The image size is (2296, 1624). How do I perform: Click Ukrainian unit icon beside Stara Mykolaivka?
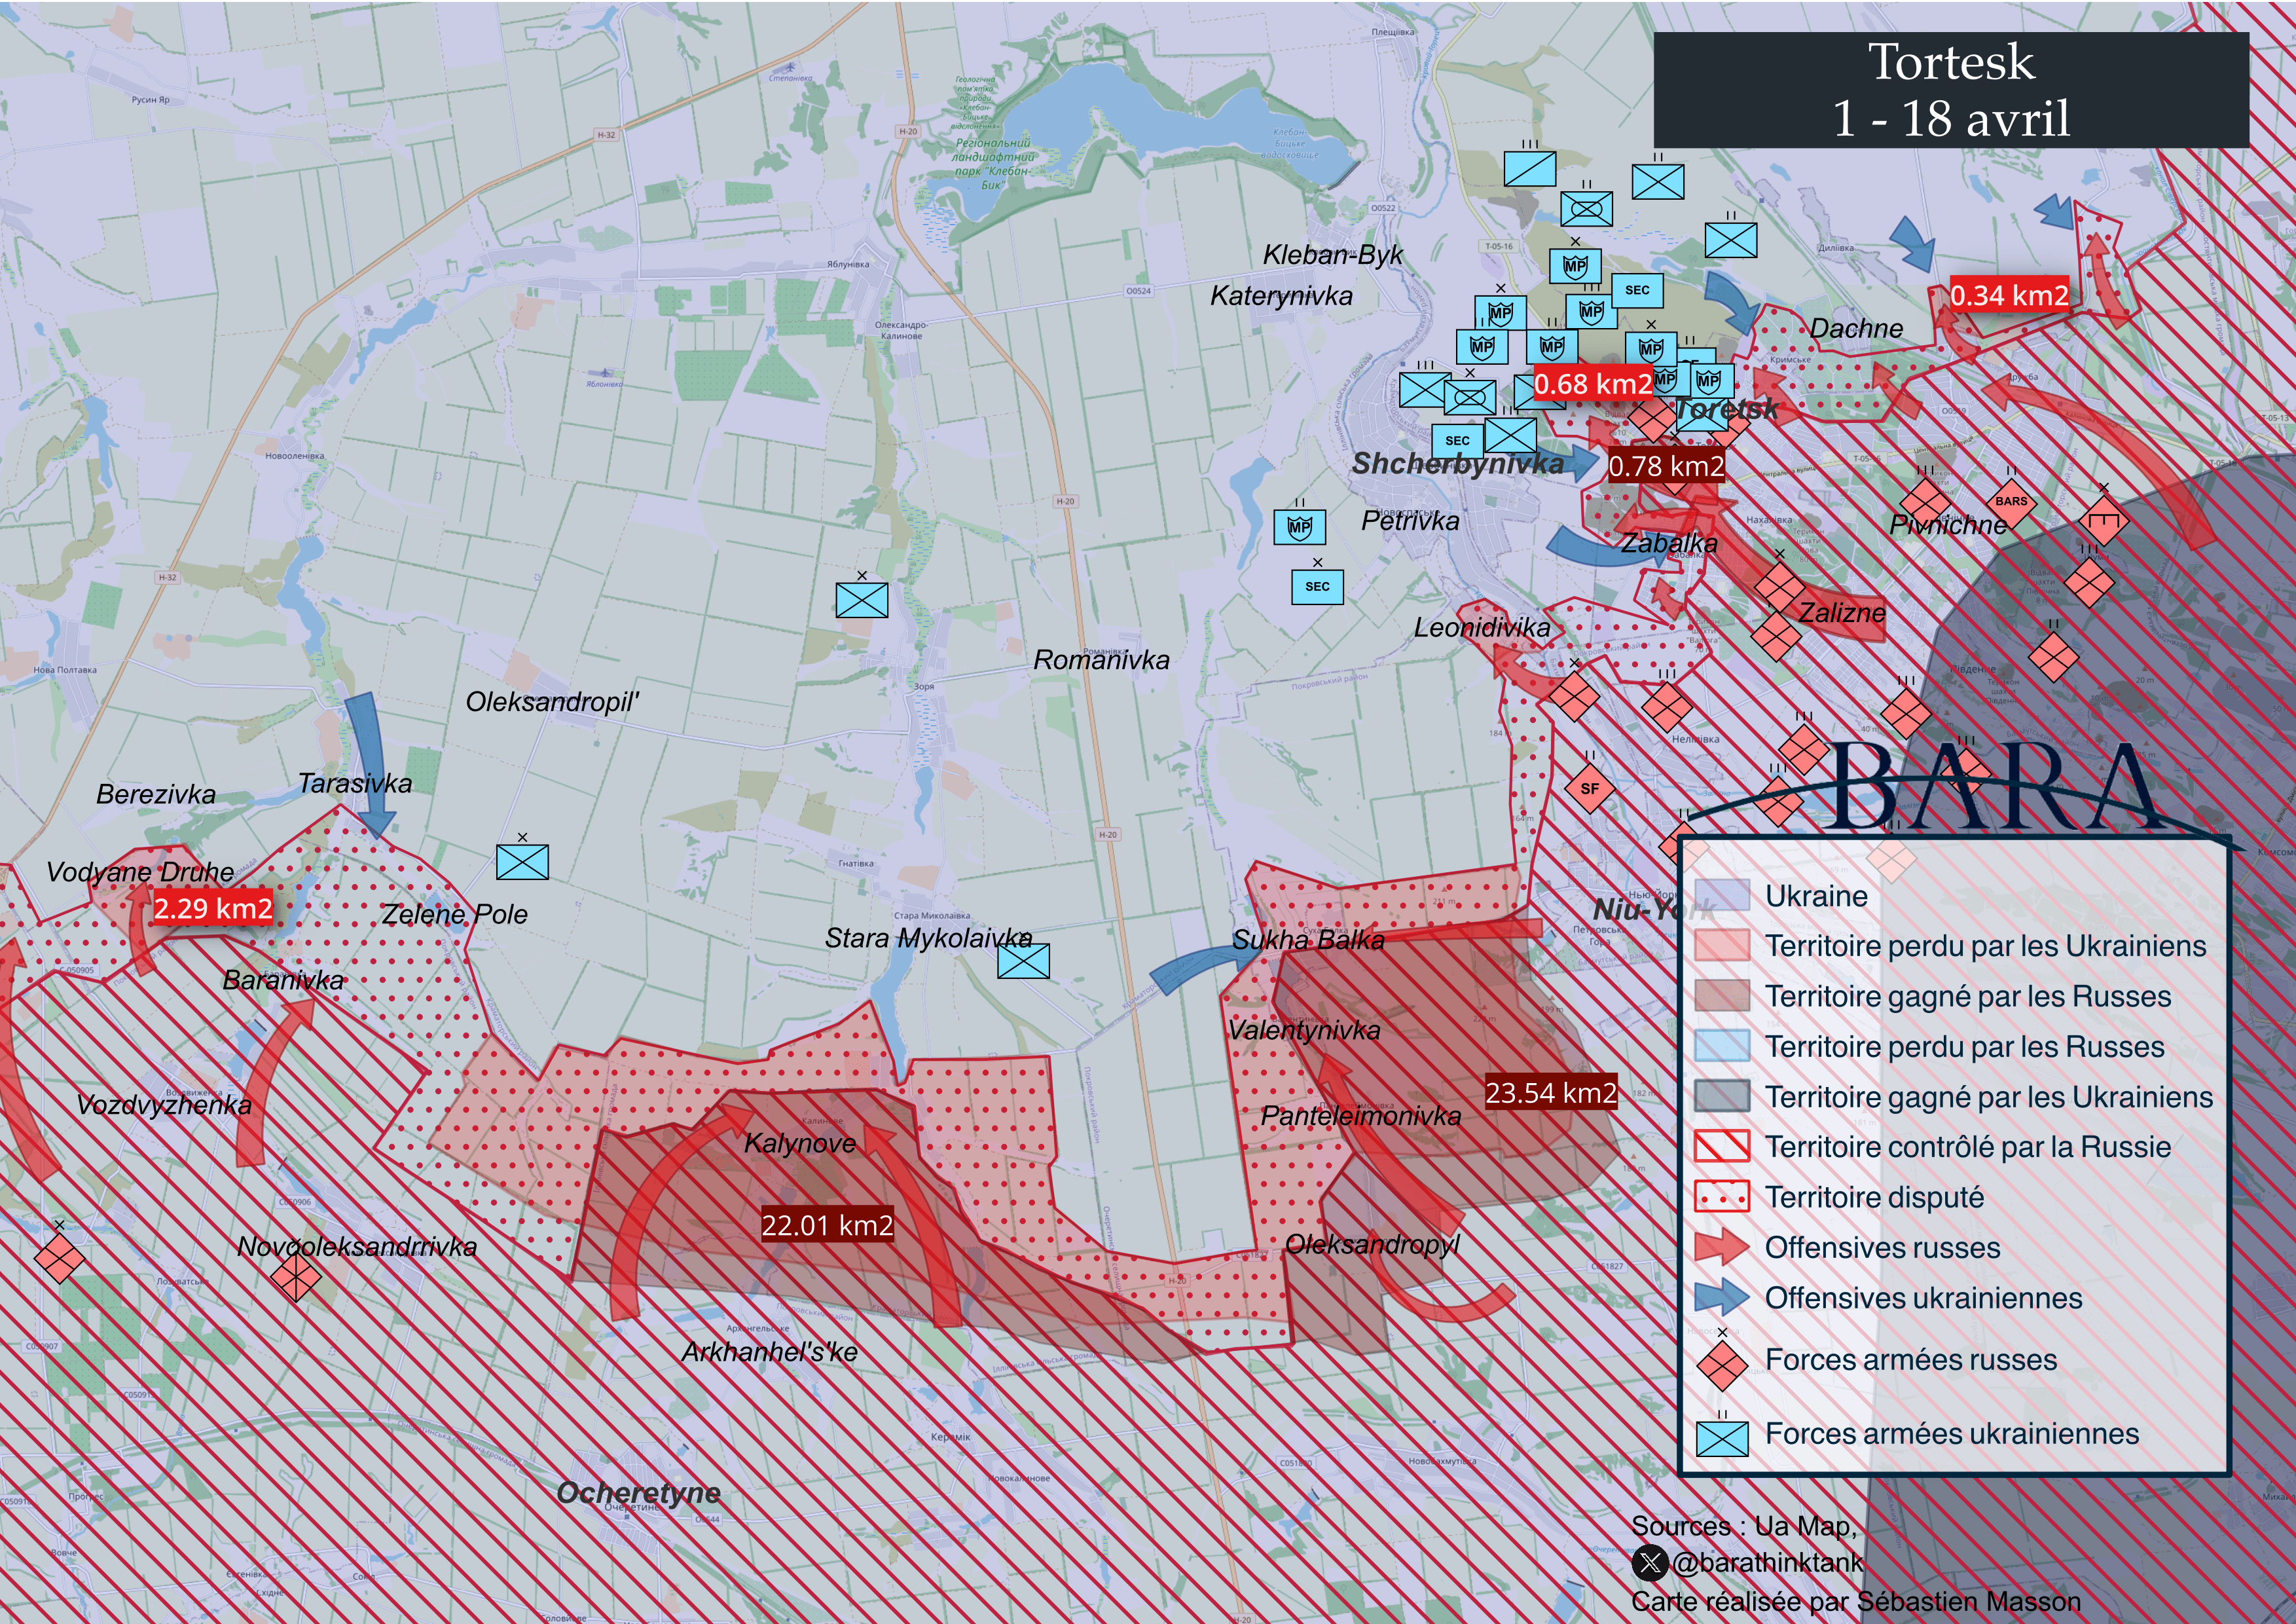pyautogui.click(x=1023, y=961)
